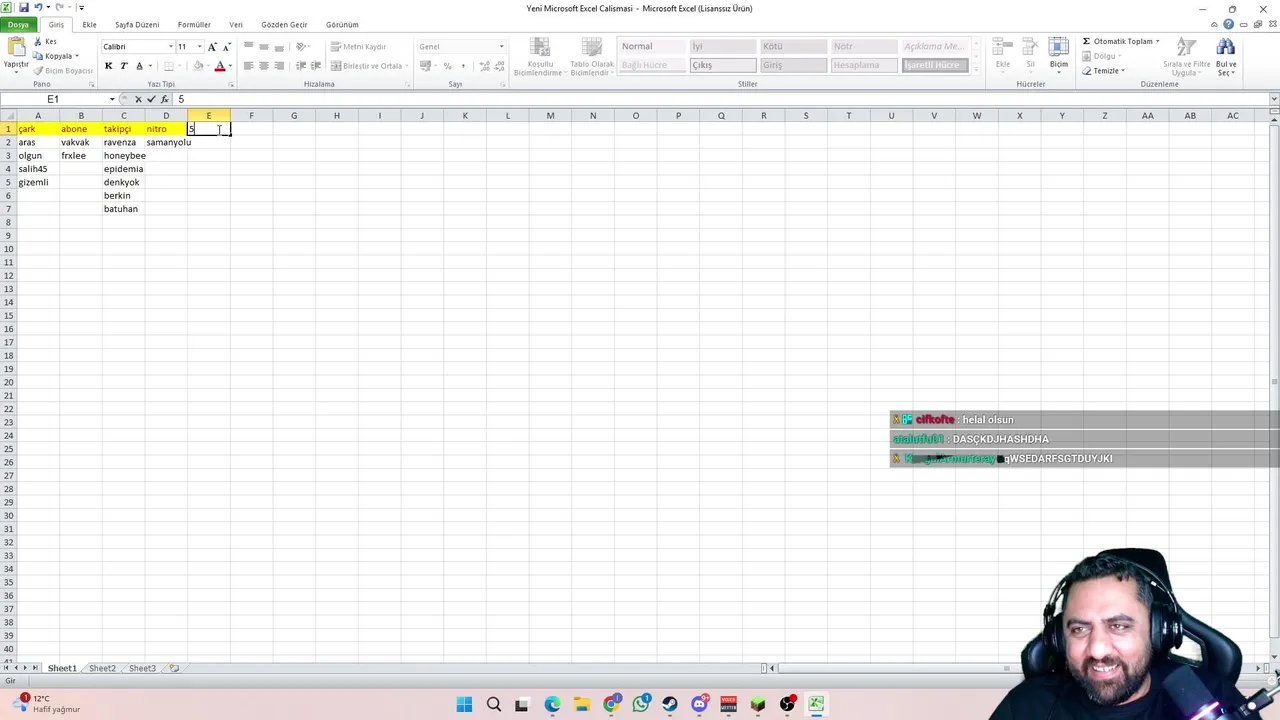Apply the İşaretli Hücre cell style
The width and height of the screenshot is (1280, 720).
click(x=934, y=65)
